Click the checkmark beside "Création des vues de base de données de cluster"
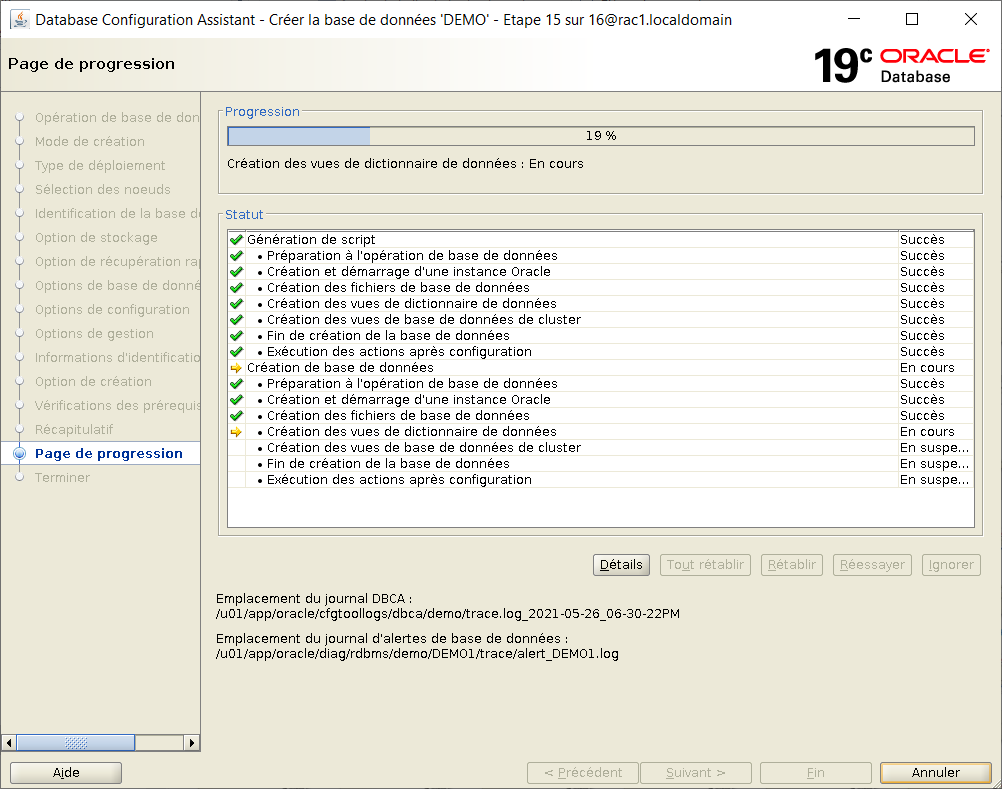 click(x=236, y=319)
